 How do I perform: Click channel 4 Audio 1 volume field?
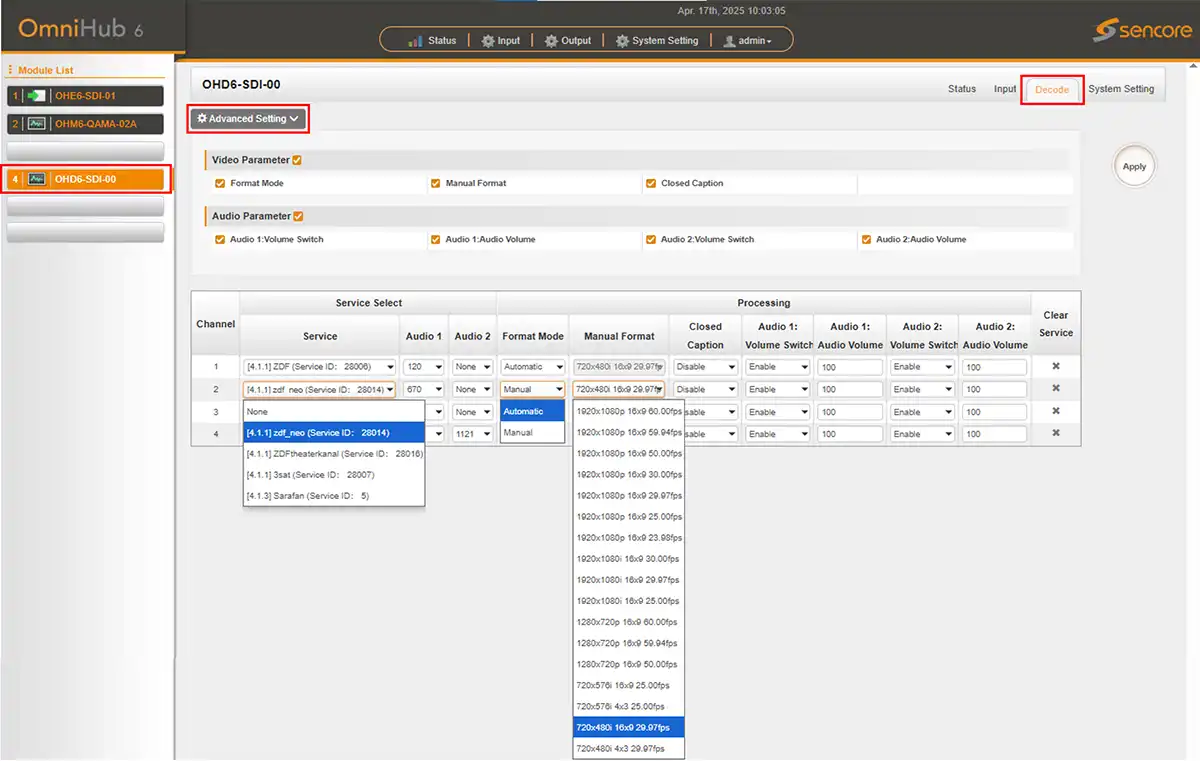(x=850, y=434)
